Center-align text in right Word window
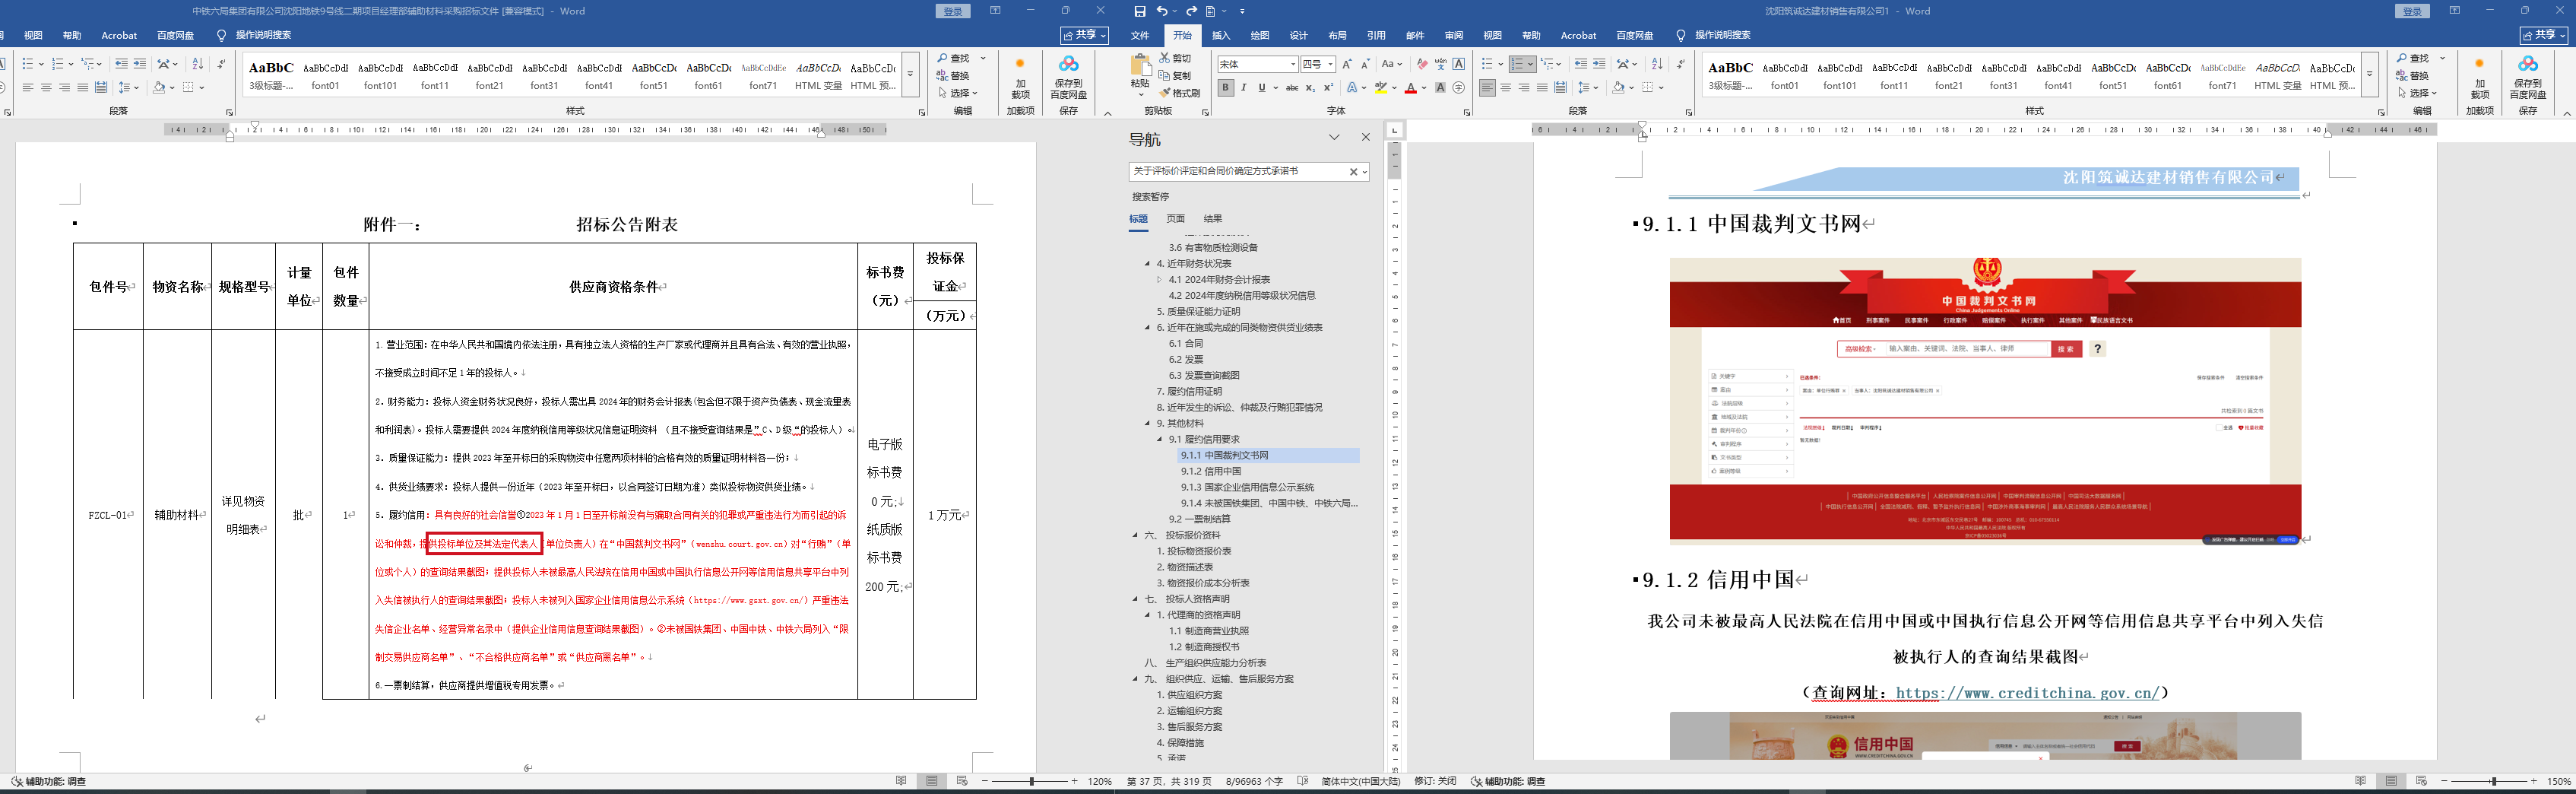 (x=1506, y=88)
